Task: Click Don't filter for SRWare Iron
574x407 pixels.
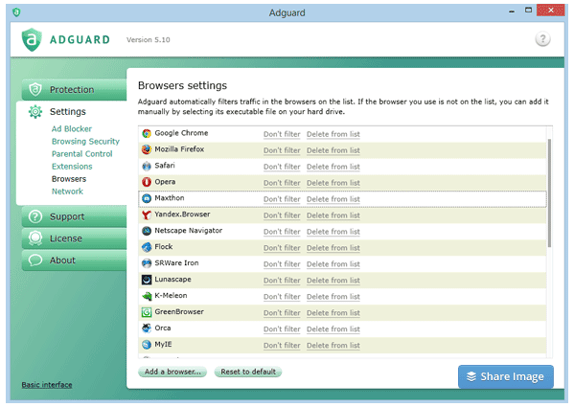Action: (282, 264)
